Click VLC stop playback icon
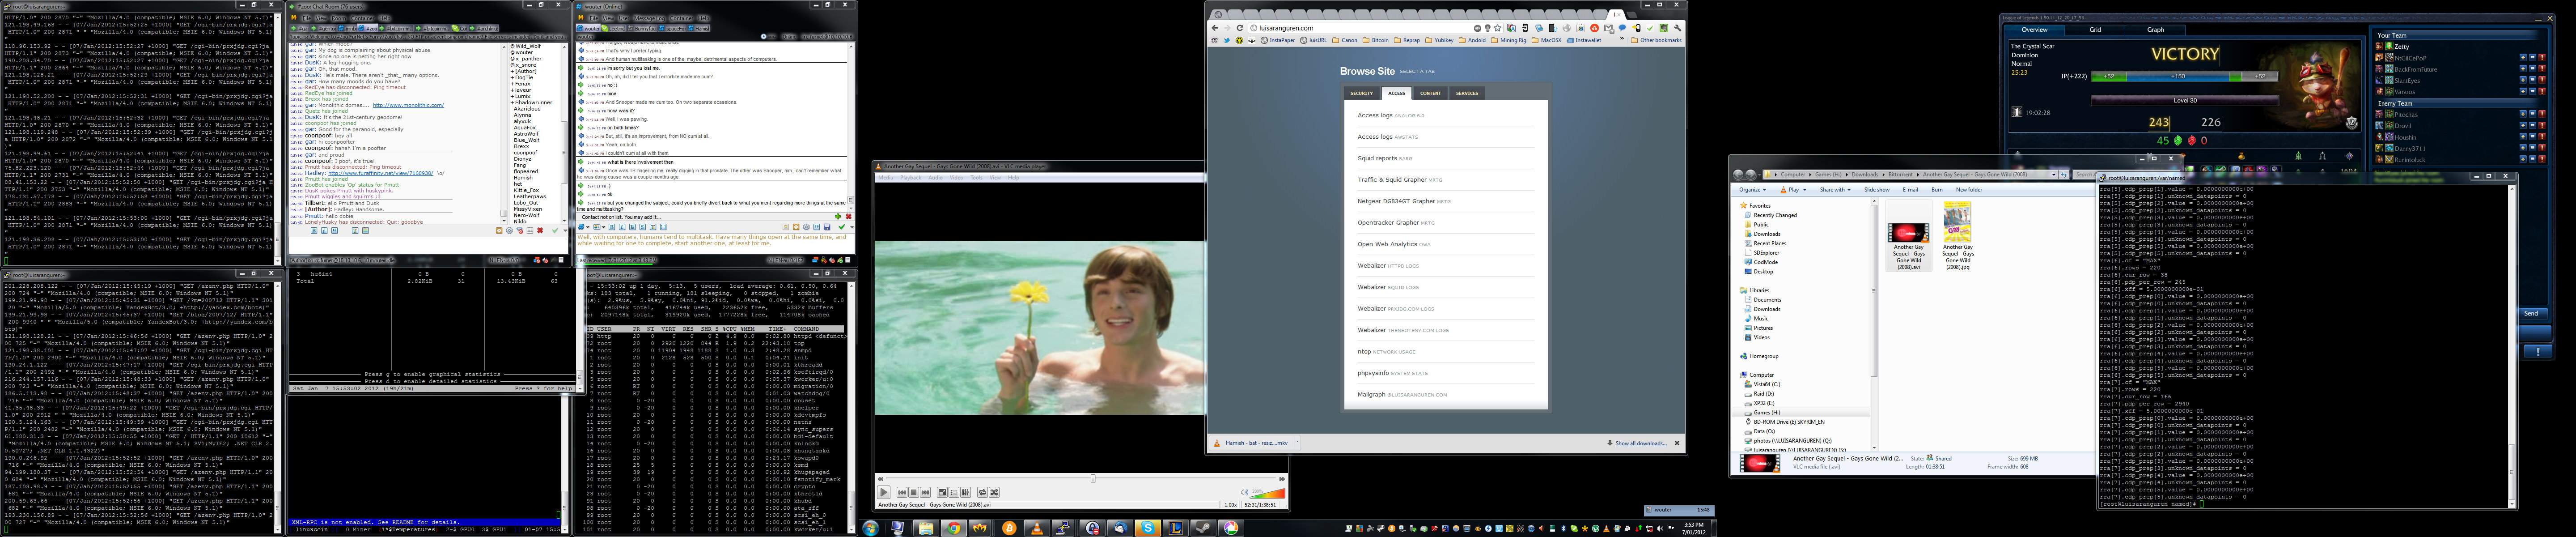 click(914, 492)
